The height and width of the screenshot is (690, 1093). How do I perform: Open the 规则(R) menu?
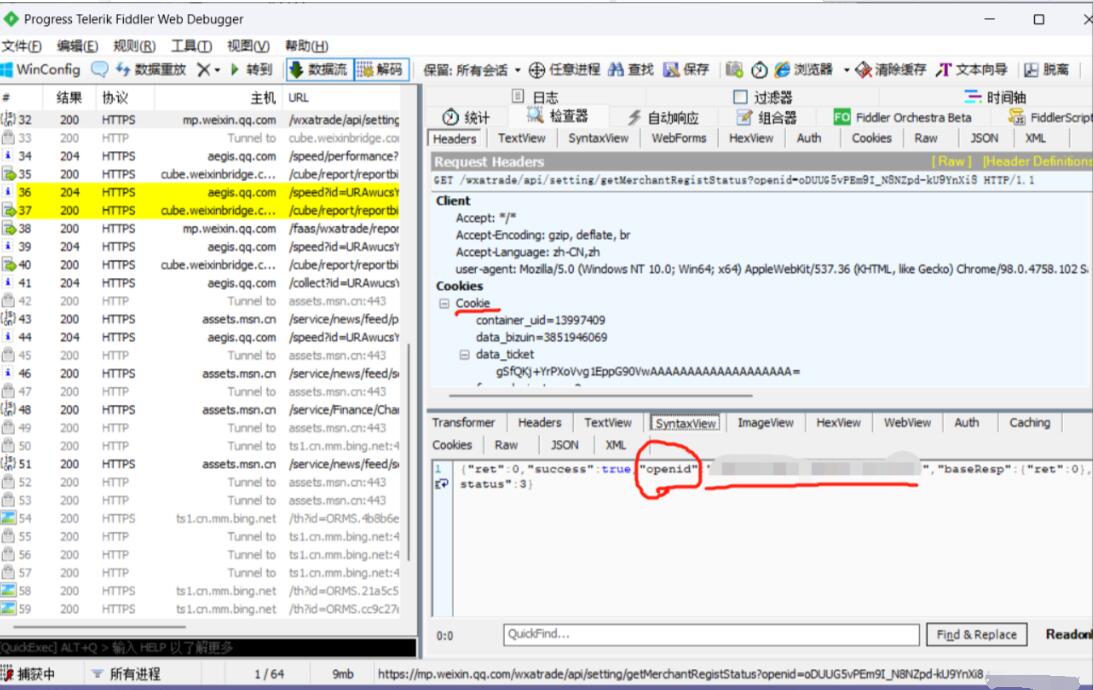tap(134, 46)
